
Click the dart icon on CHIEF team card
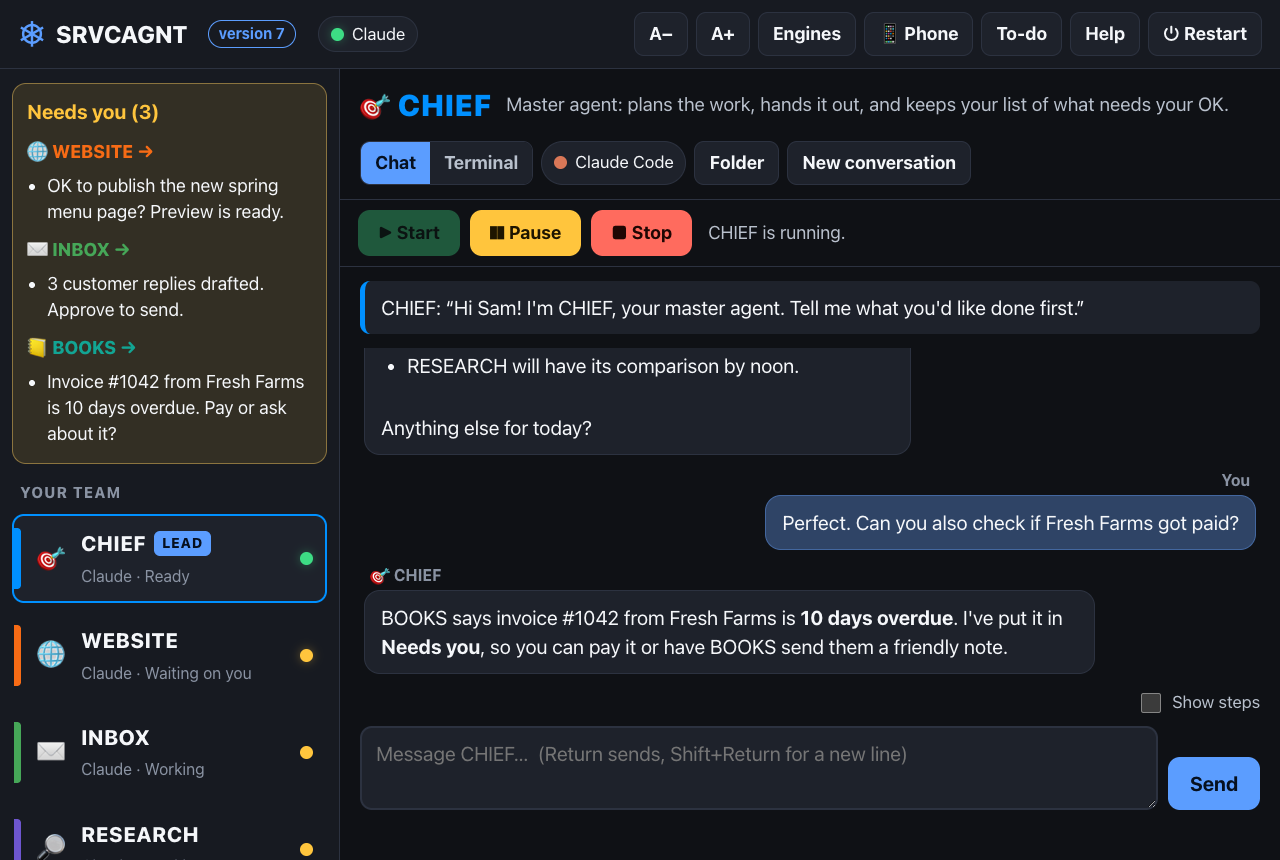[x=51, y=558]
